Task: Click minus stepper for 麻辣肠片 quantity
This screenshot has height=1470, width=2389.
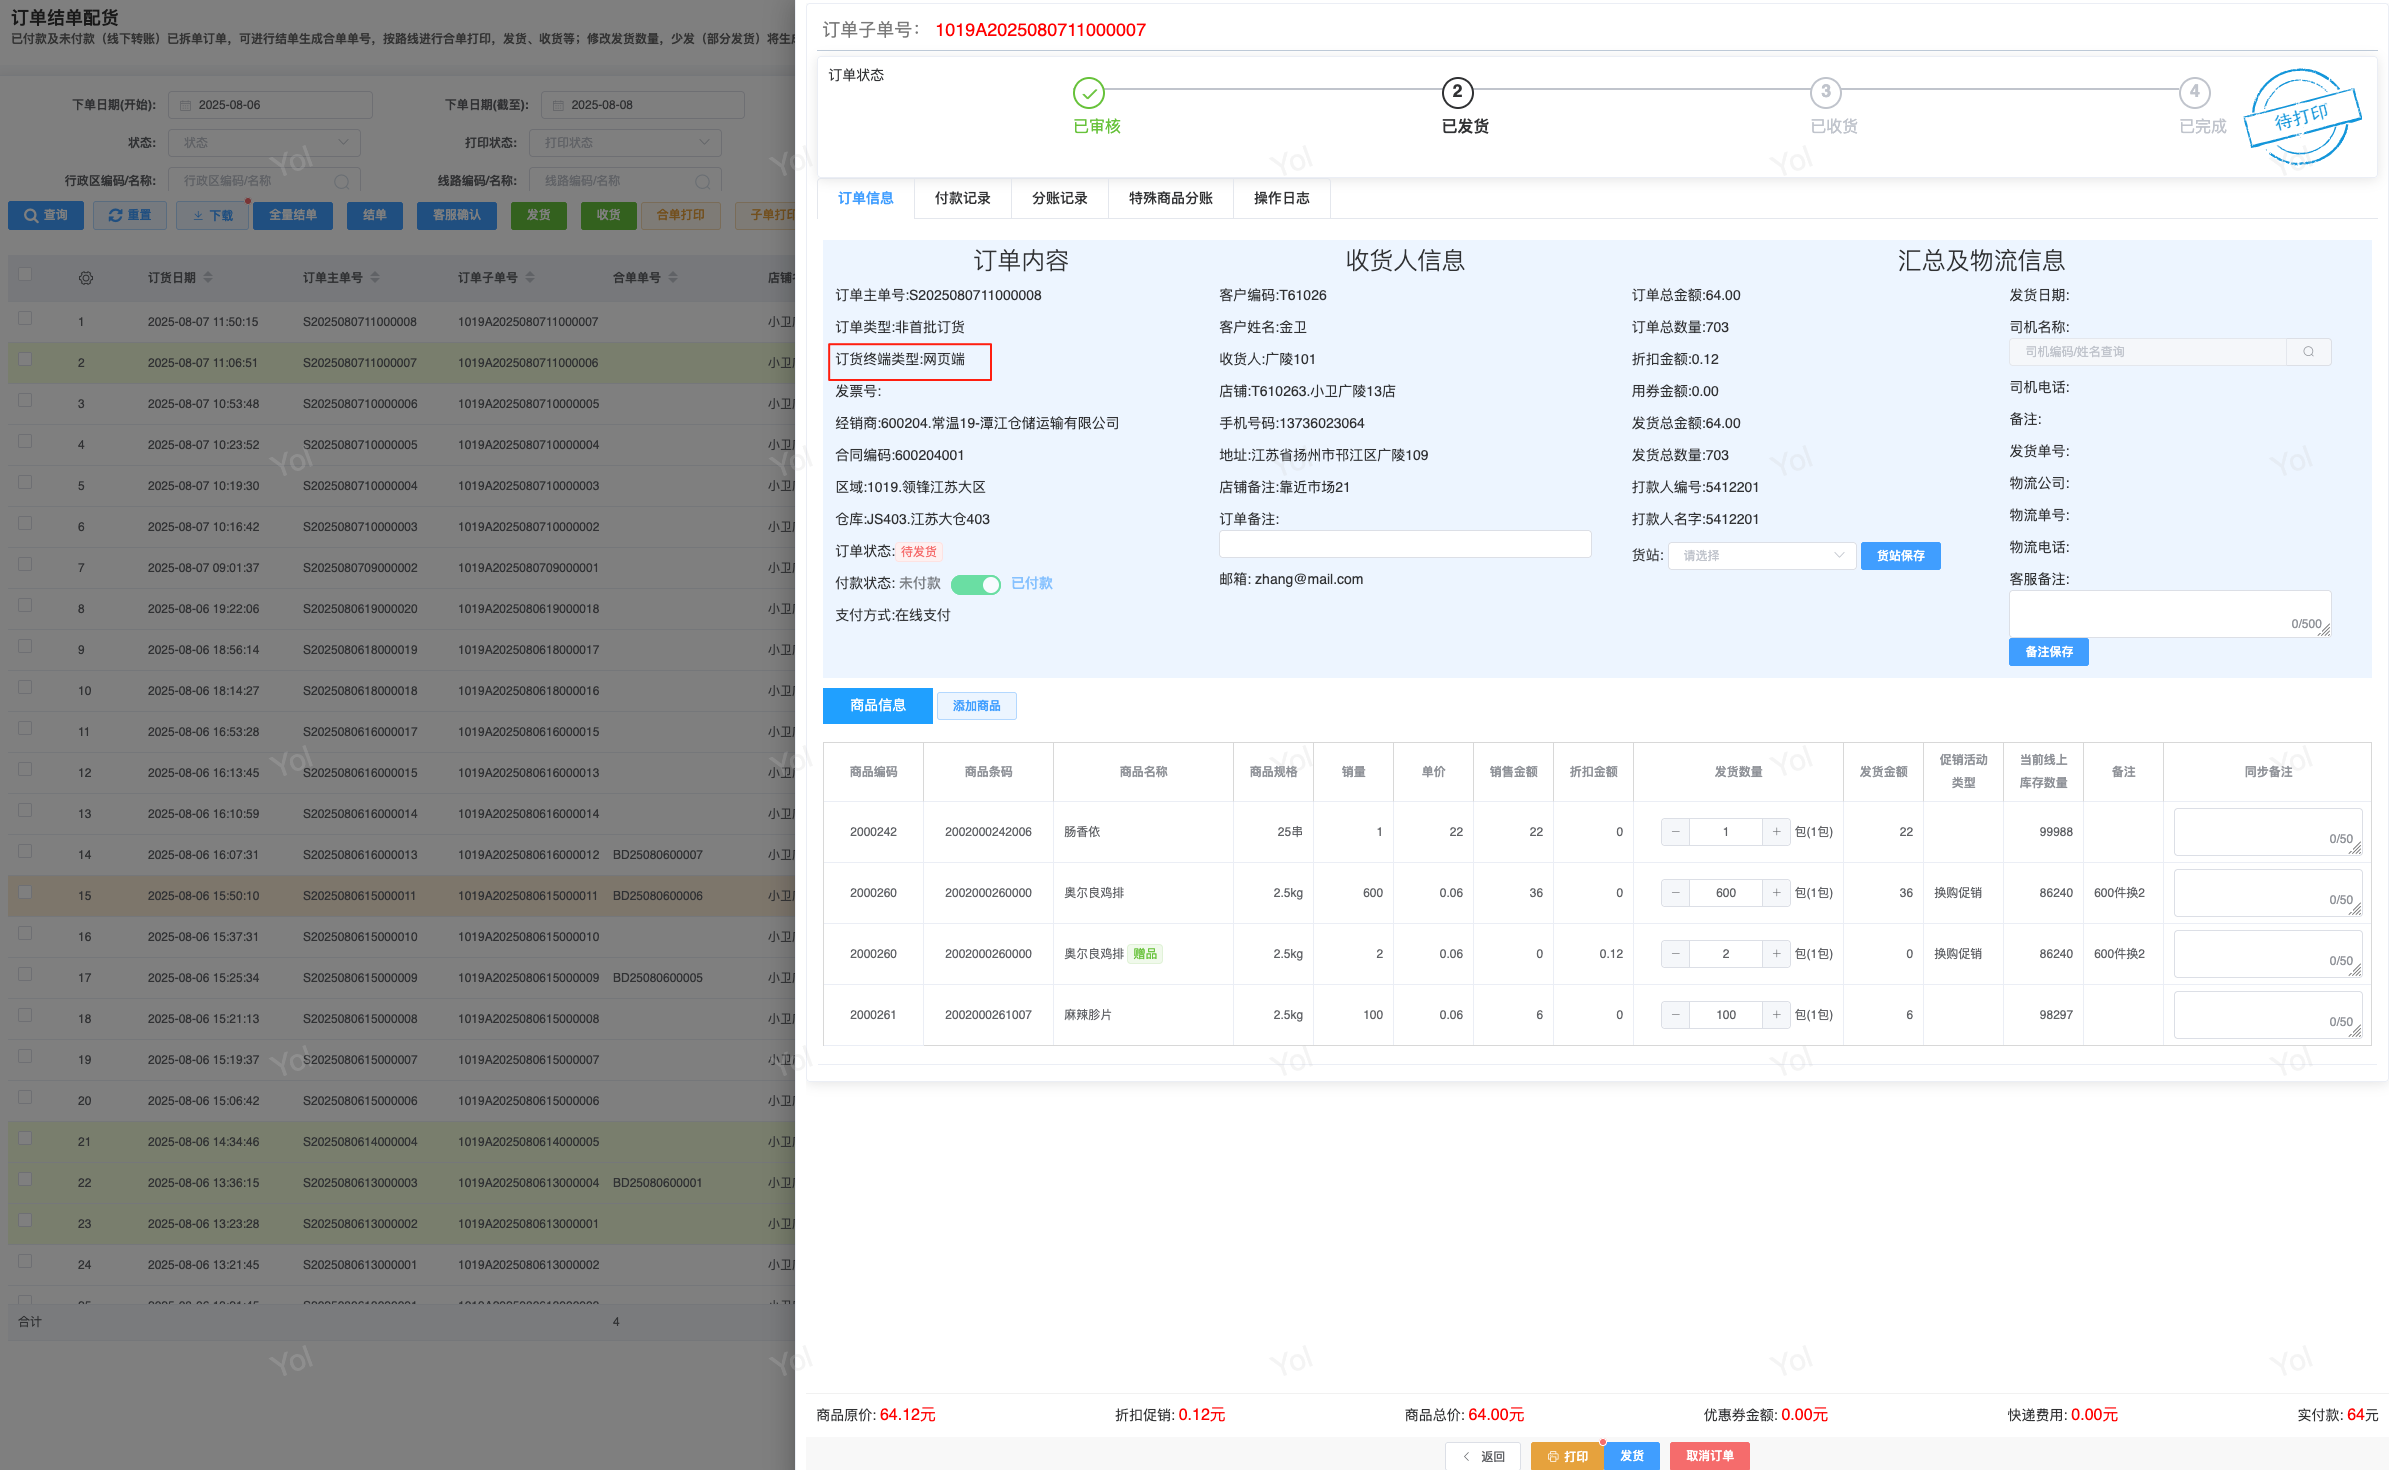Action: [x=1675, y=1015]
